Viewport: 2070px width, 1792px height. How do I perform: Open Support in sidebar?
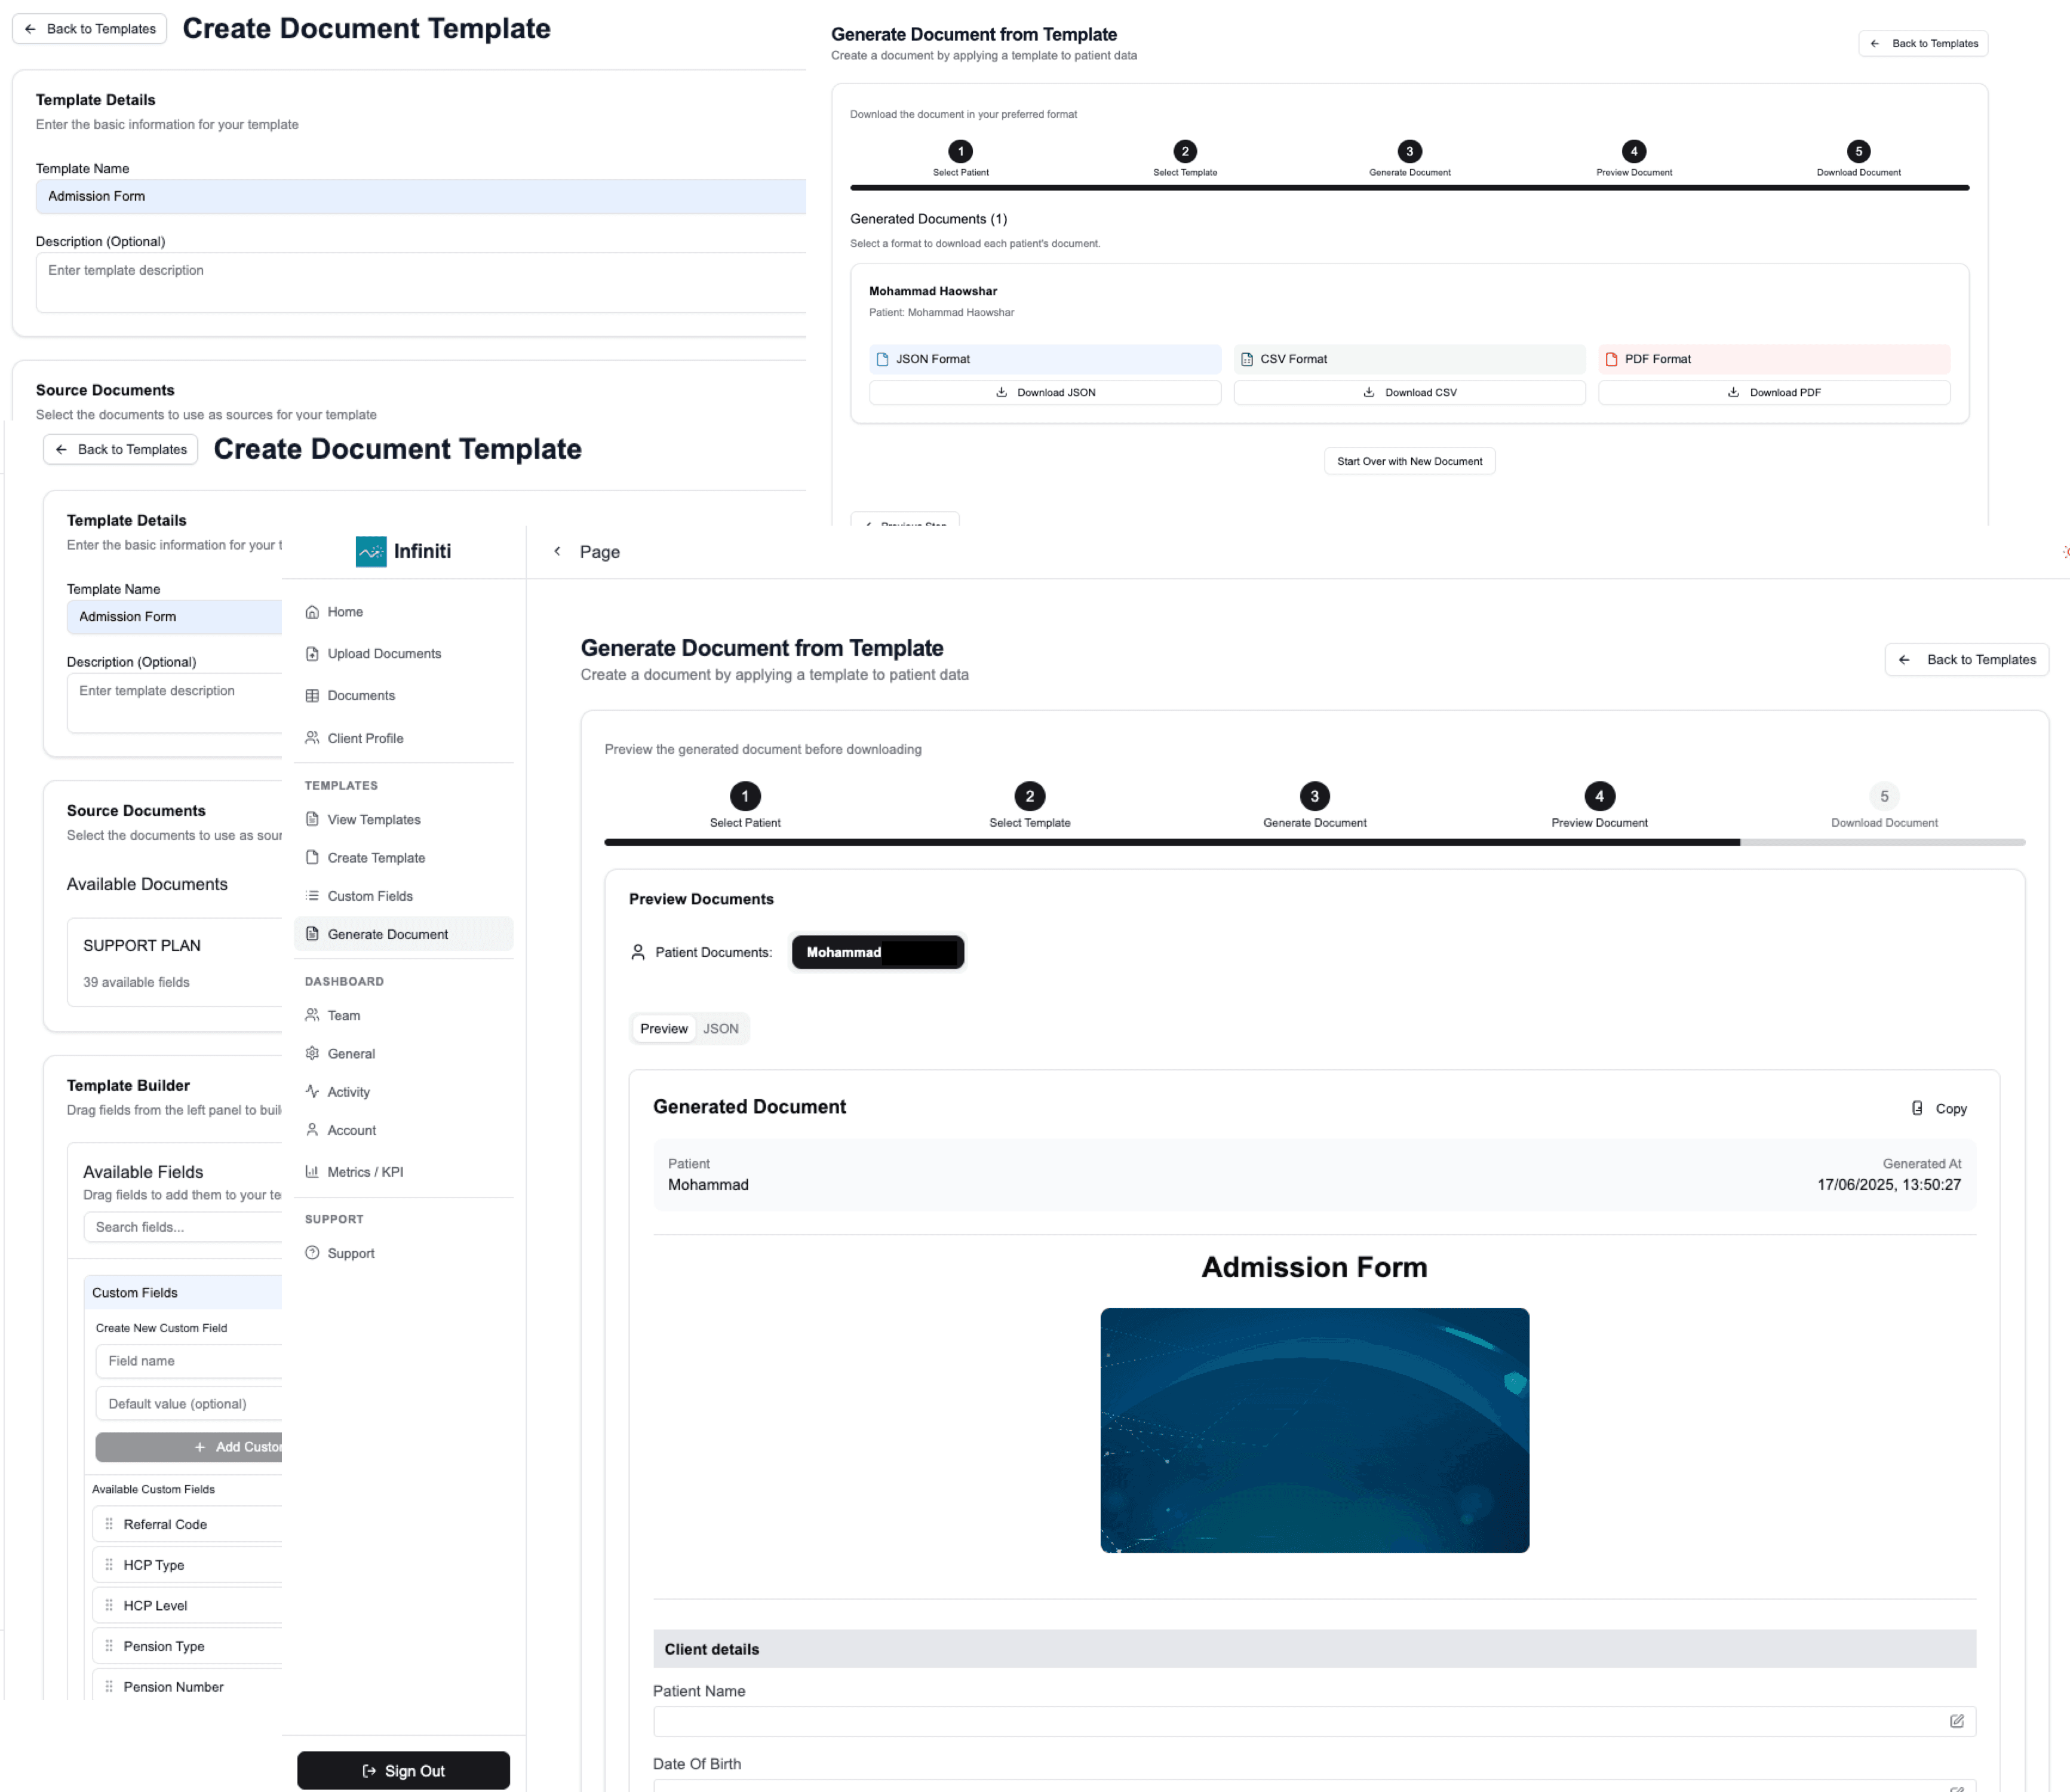click(x=350, y=1253)
